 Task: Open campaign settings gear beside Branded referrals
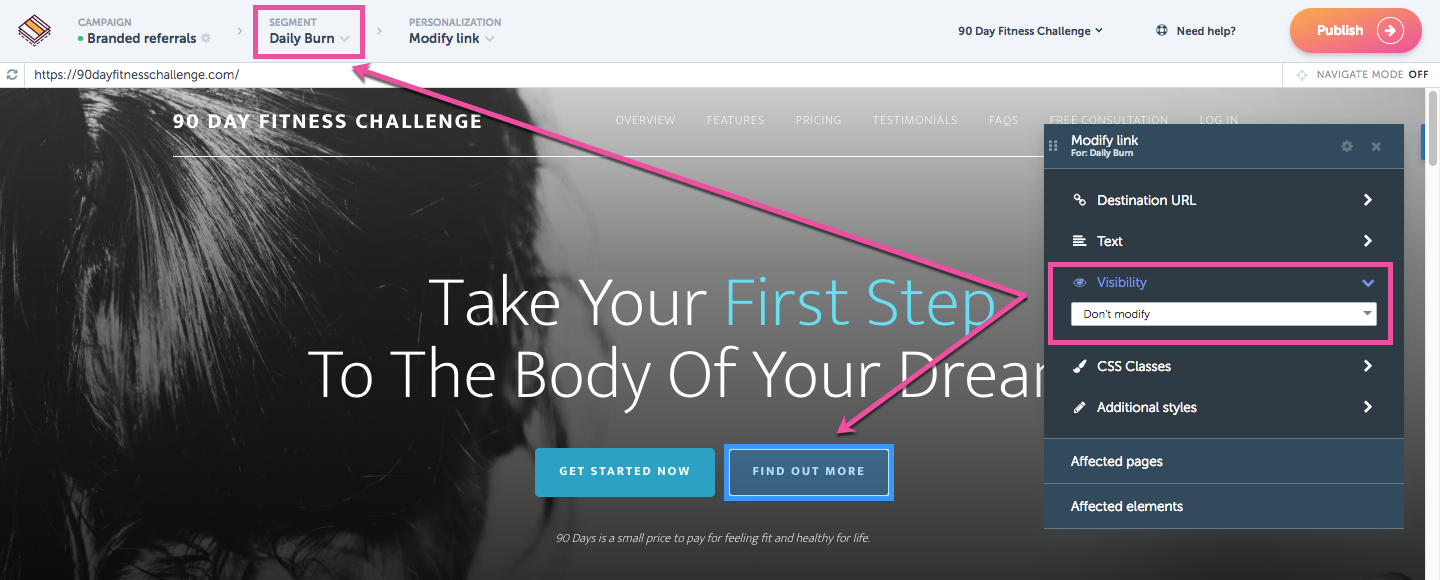[206, 38]
